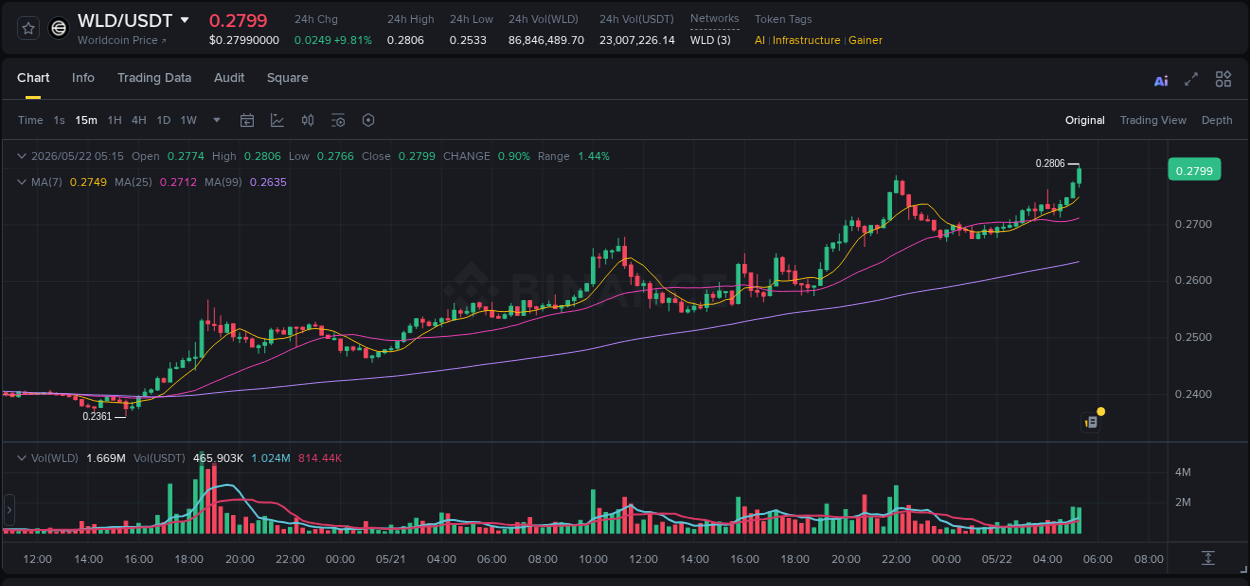Open the AI analysis icon
The height and width of the screenshot is (586, 1250).
click(1161, 80)
